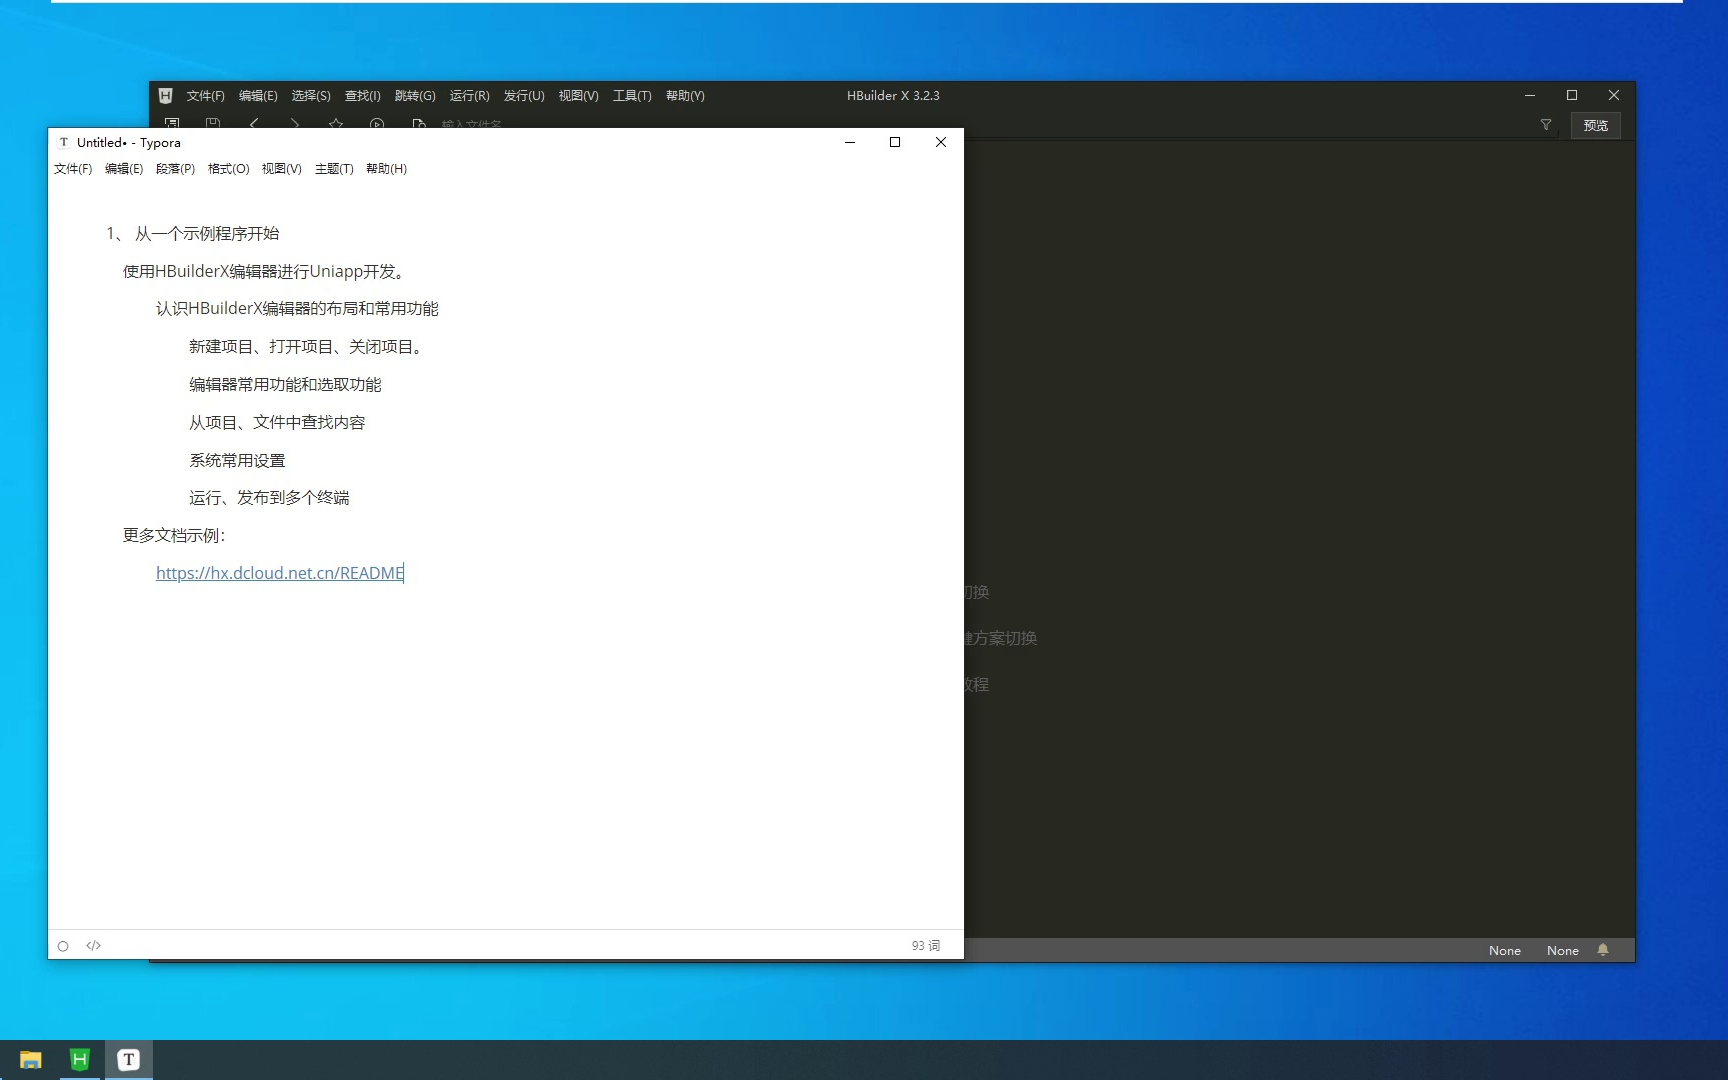Open HBuilder X 视图(V) menu
This screenshot has width=1728, height=1080.
click(x=578, y=96)
